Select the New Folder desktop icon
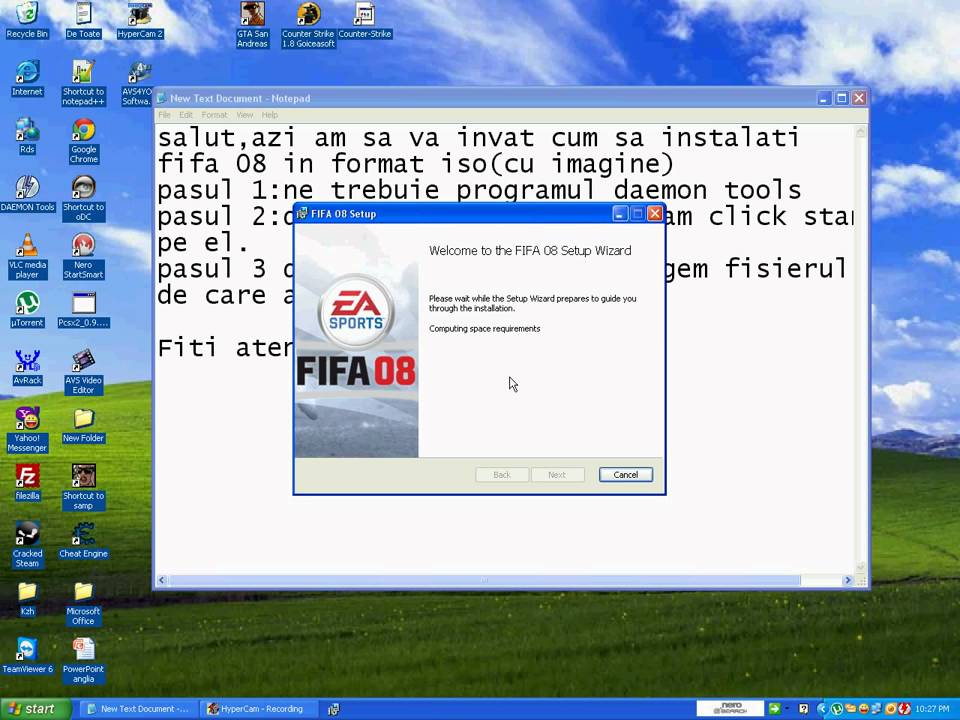 tap(83, 425)
